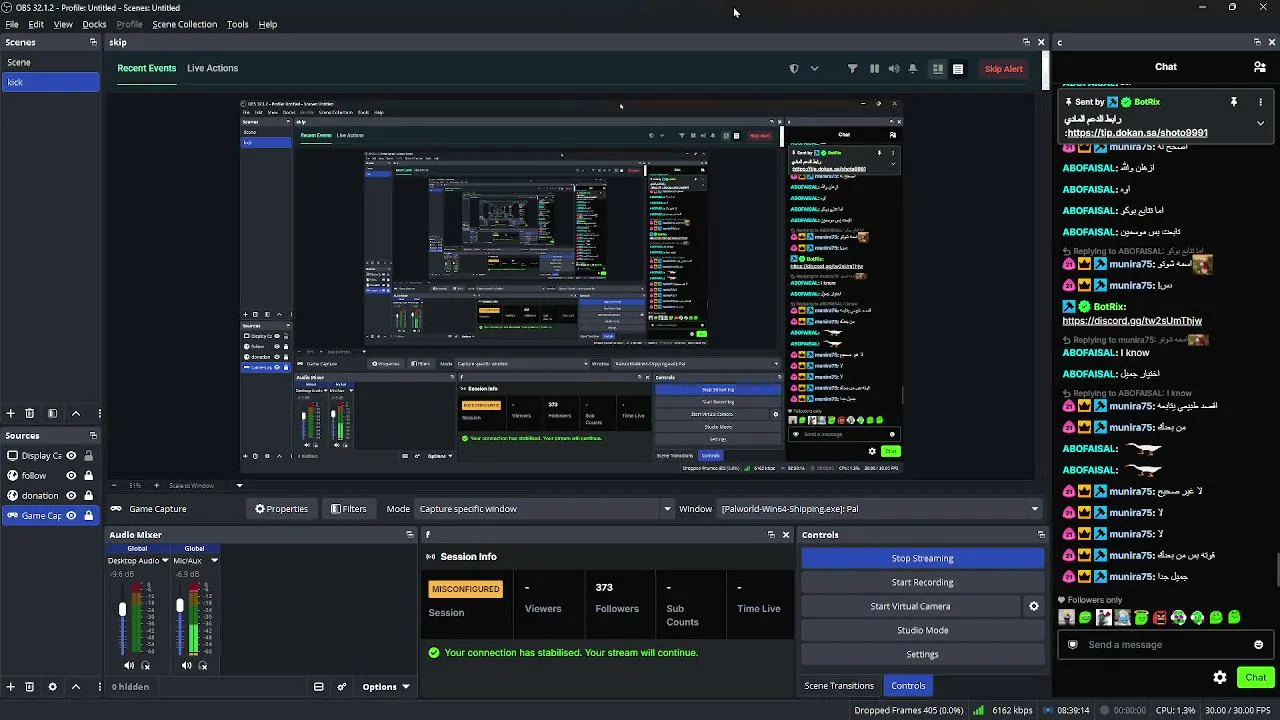Click the Stop Streaming button
The image size is (1280, 720).
(922, 558)
